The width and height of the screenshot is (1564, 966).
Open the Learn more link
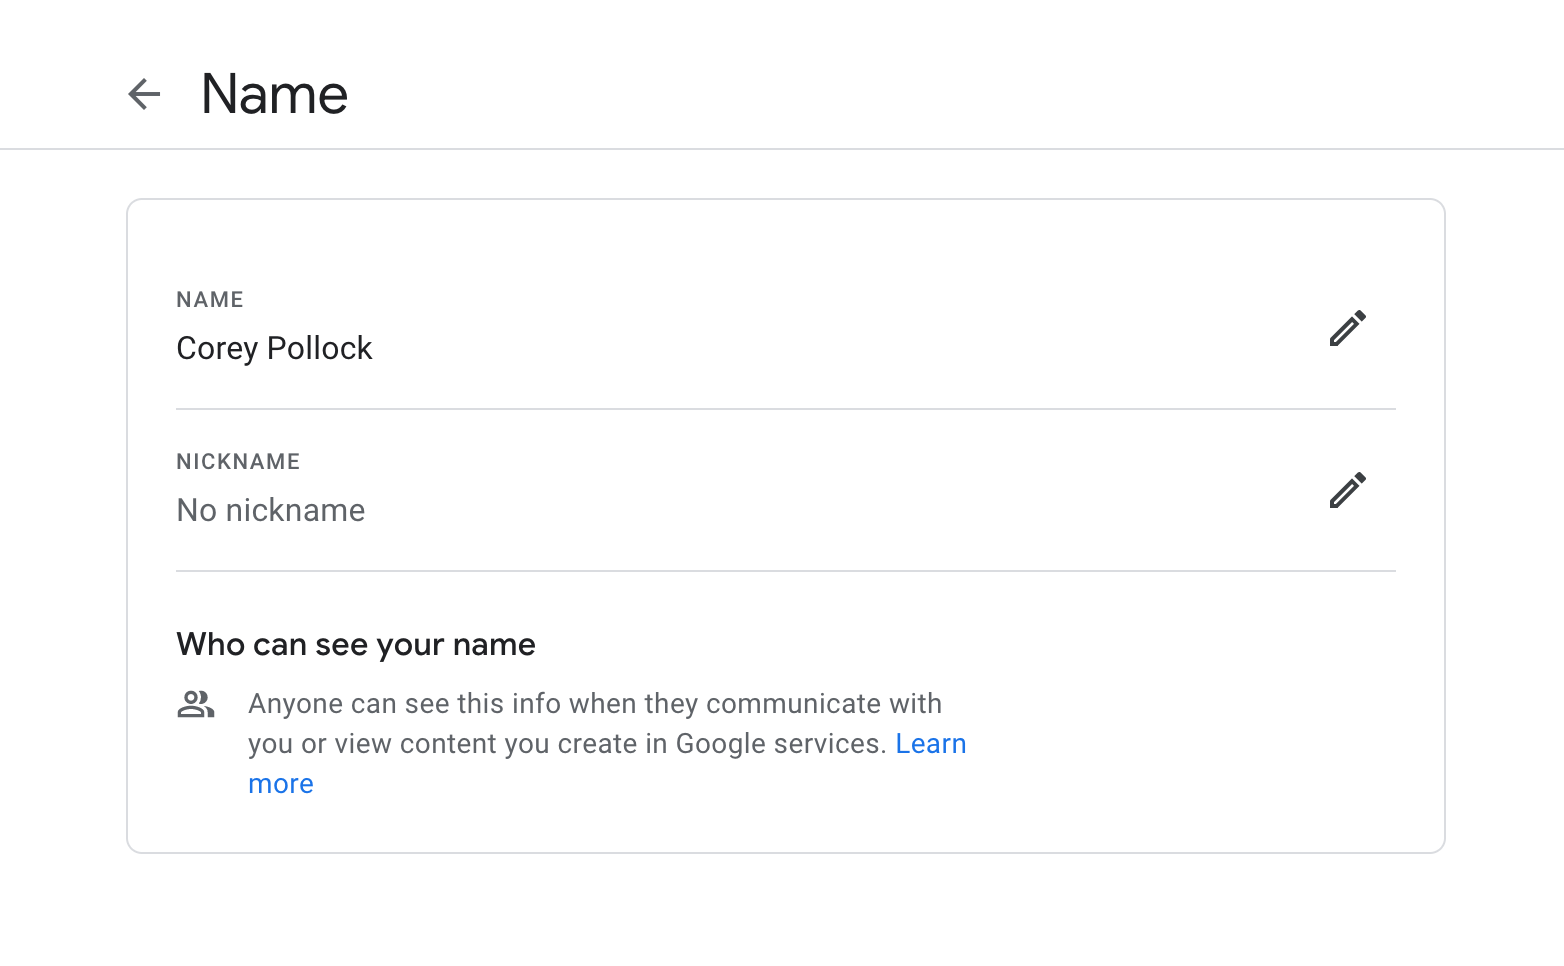tap(930, 744)
